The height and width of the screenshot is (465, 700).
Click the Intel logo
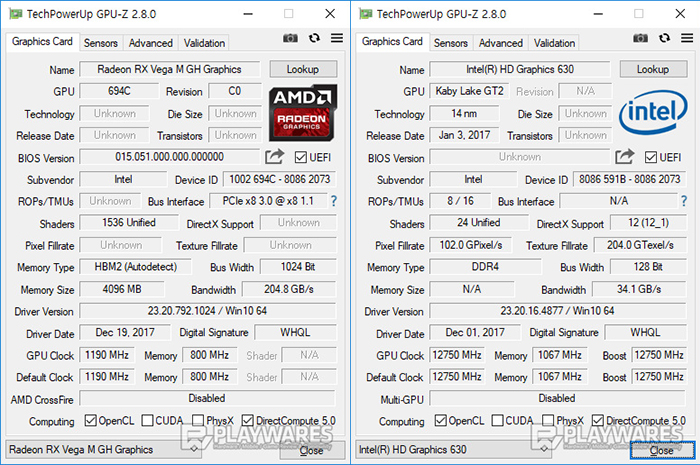(x=653, y=112)
